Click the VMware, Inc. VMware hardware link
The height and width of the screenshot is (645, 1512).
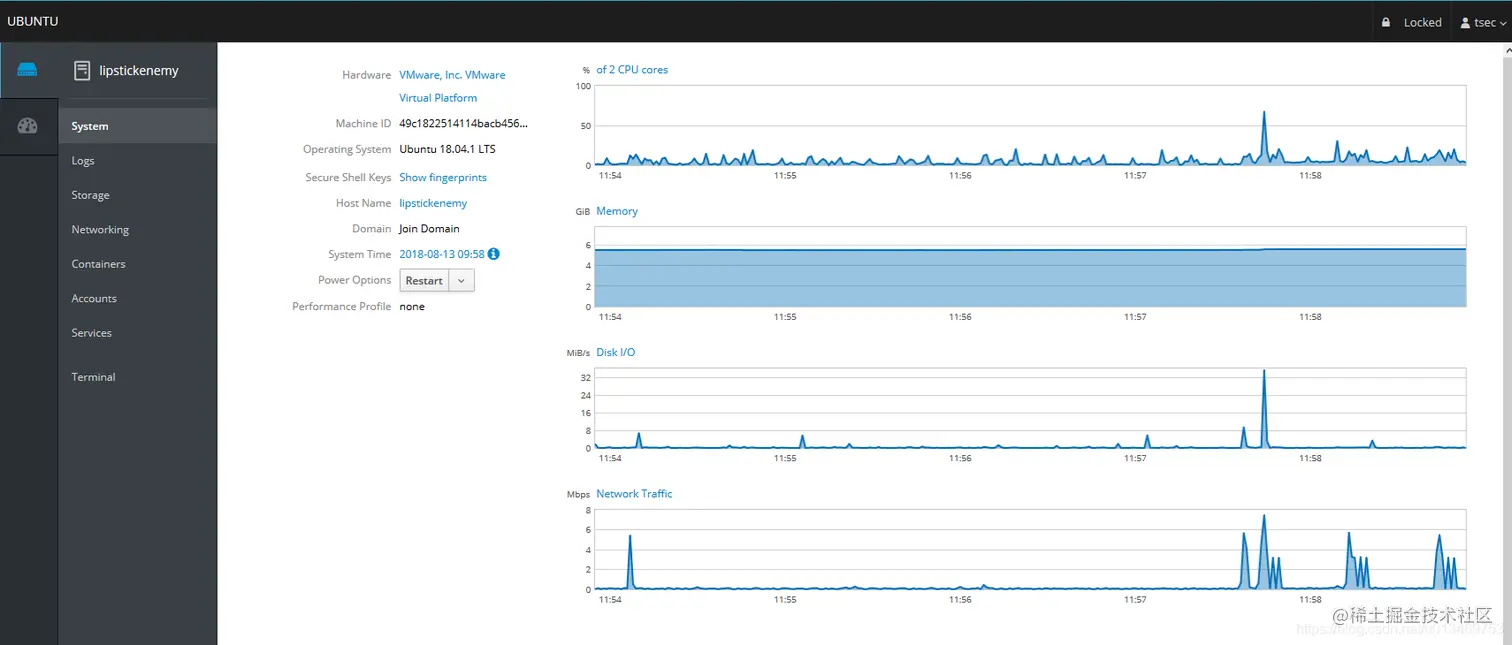pos(452,75)
